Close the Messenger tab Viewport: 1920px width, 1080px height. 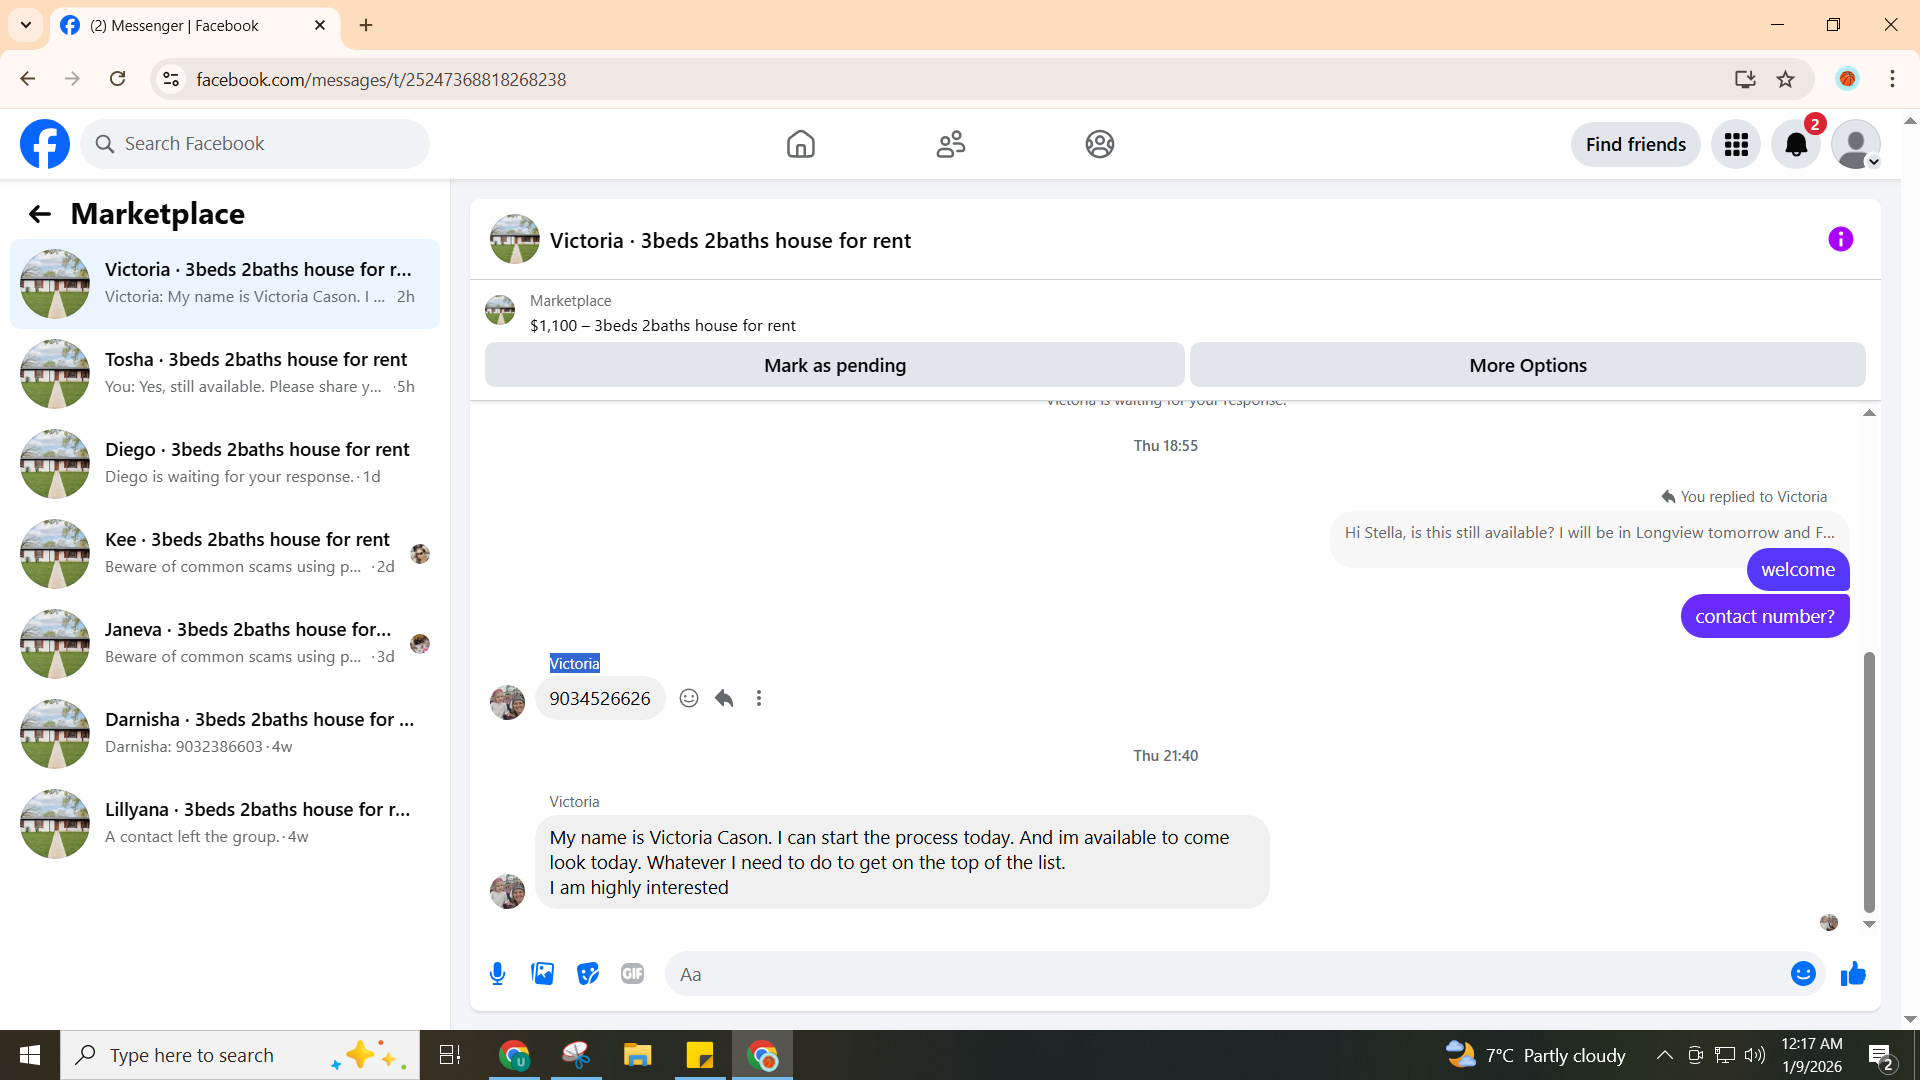[320, 25]
